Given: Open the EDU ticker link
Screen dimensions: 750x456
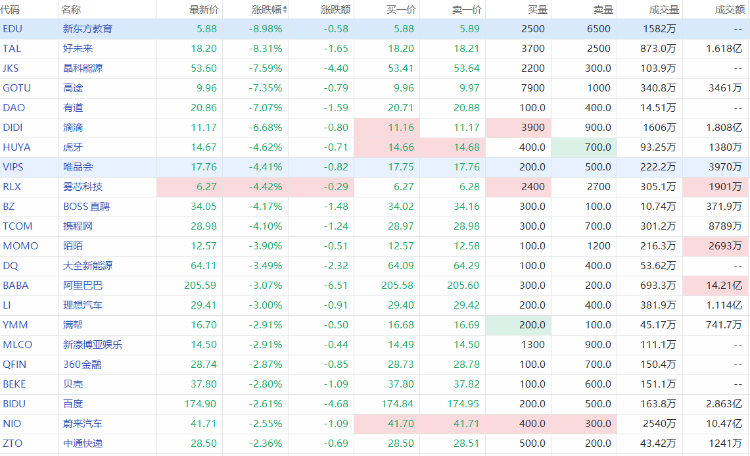Looking at the screenshot, I should pyautogui.click(x=12, y=29).
